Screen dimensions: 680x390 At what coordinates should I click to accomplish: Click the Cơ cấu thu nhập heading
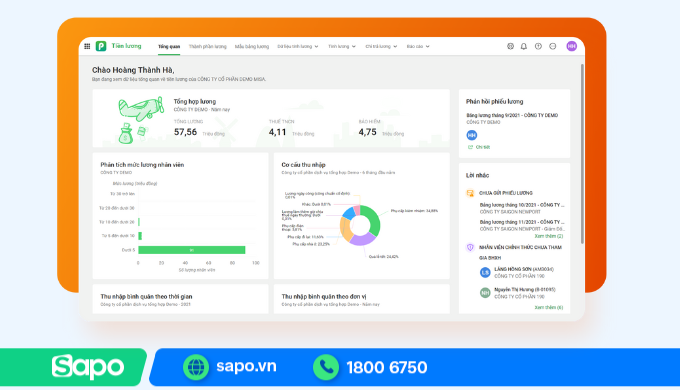click(x=303, y=165)
